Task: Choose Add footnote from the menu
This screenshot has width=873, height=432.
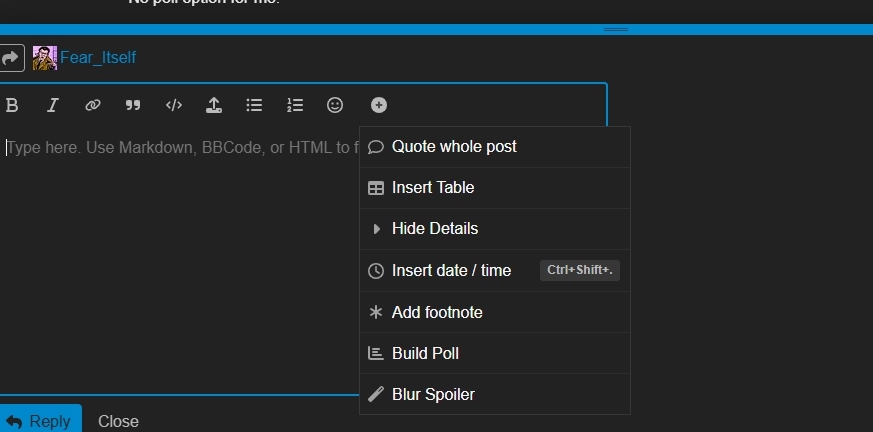Action: tap(437, 312)
